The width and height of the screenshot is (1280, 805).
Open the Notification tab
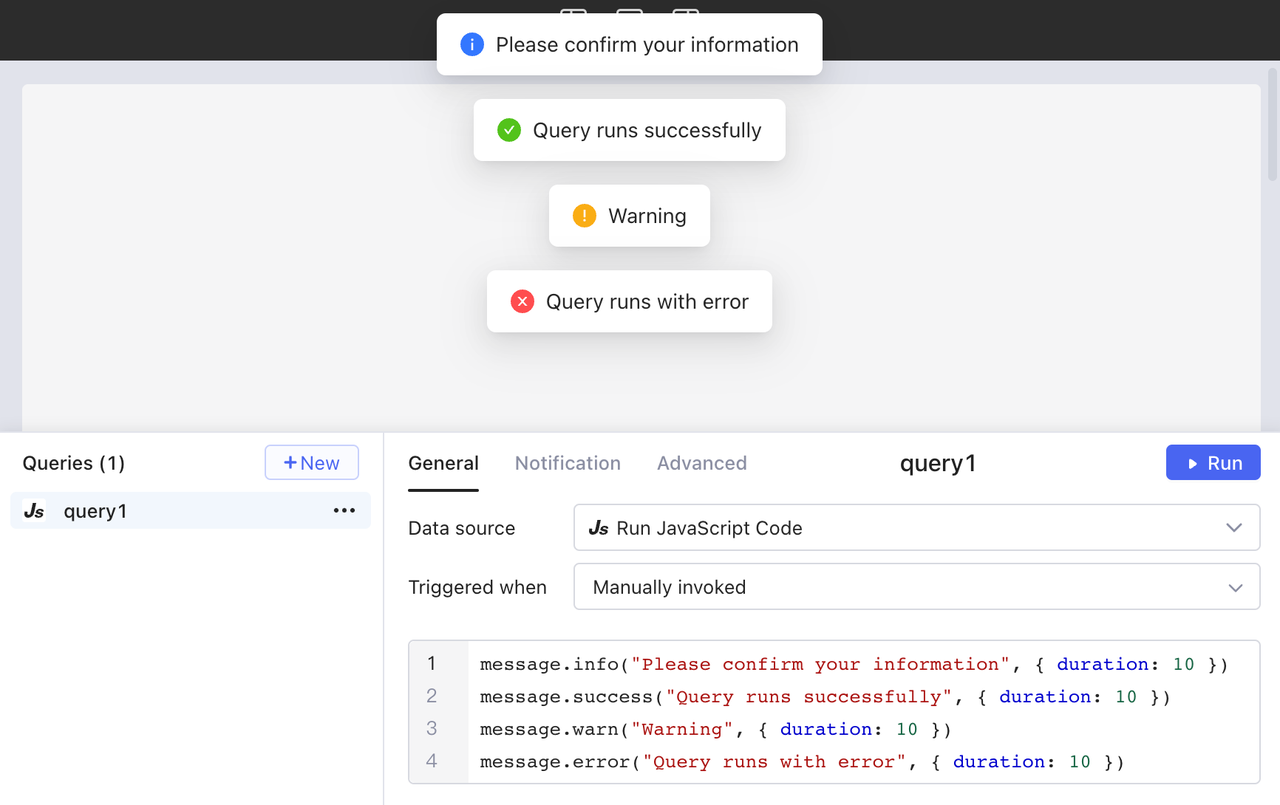(567, 463)
